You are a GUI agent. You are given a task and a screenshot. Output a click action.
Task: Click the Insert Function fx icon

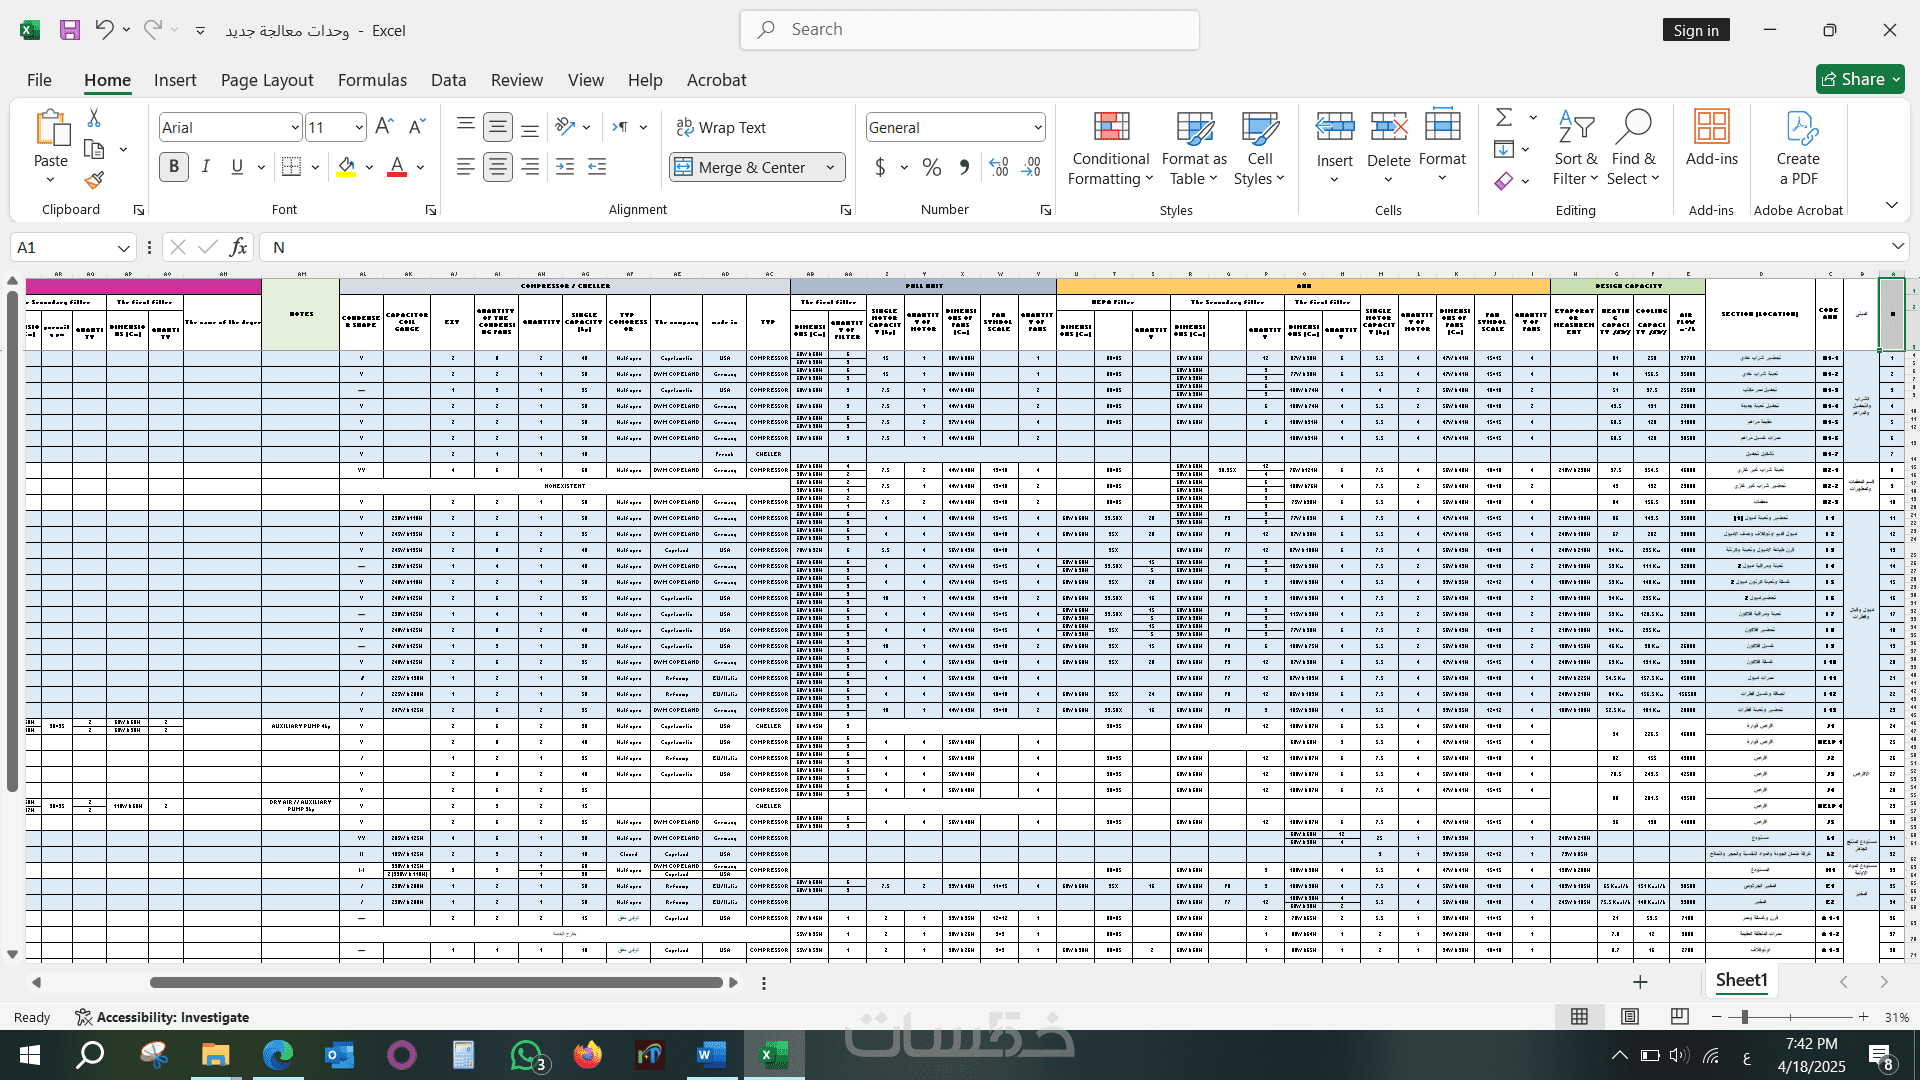click(x=238, y=247)
